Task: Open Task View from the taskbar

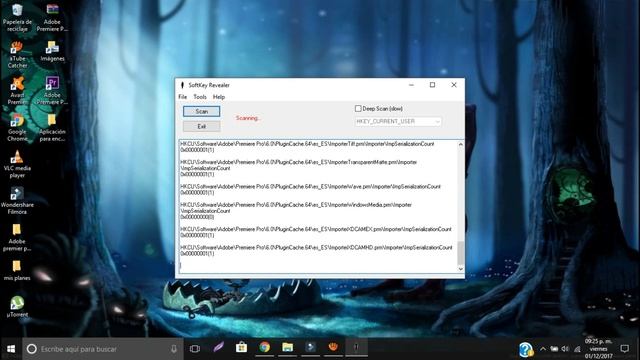Action: point(195,349)
